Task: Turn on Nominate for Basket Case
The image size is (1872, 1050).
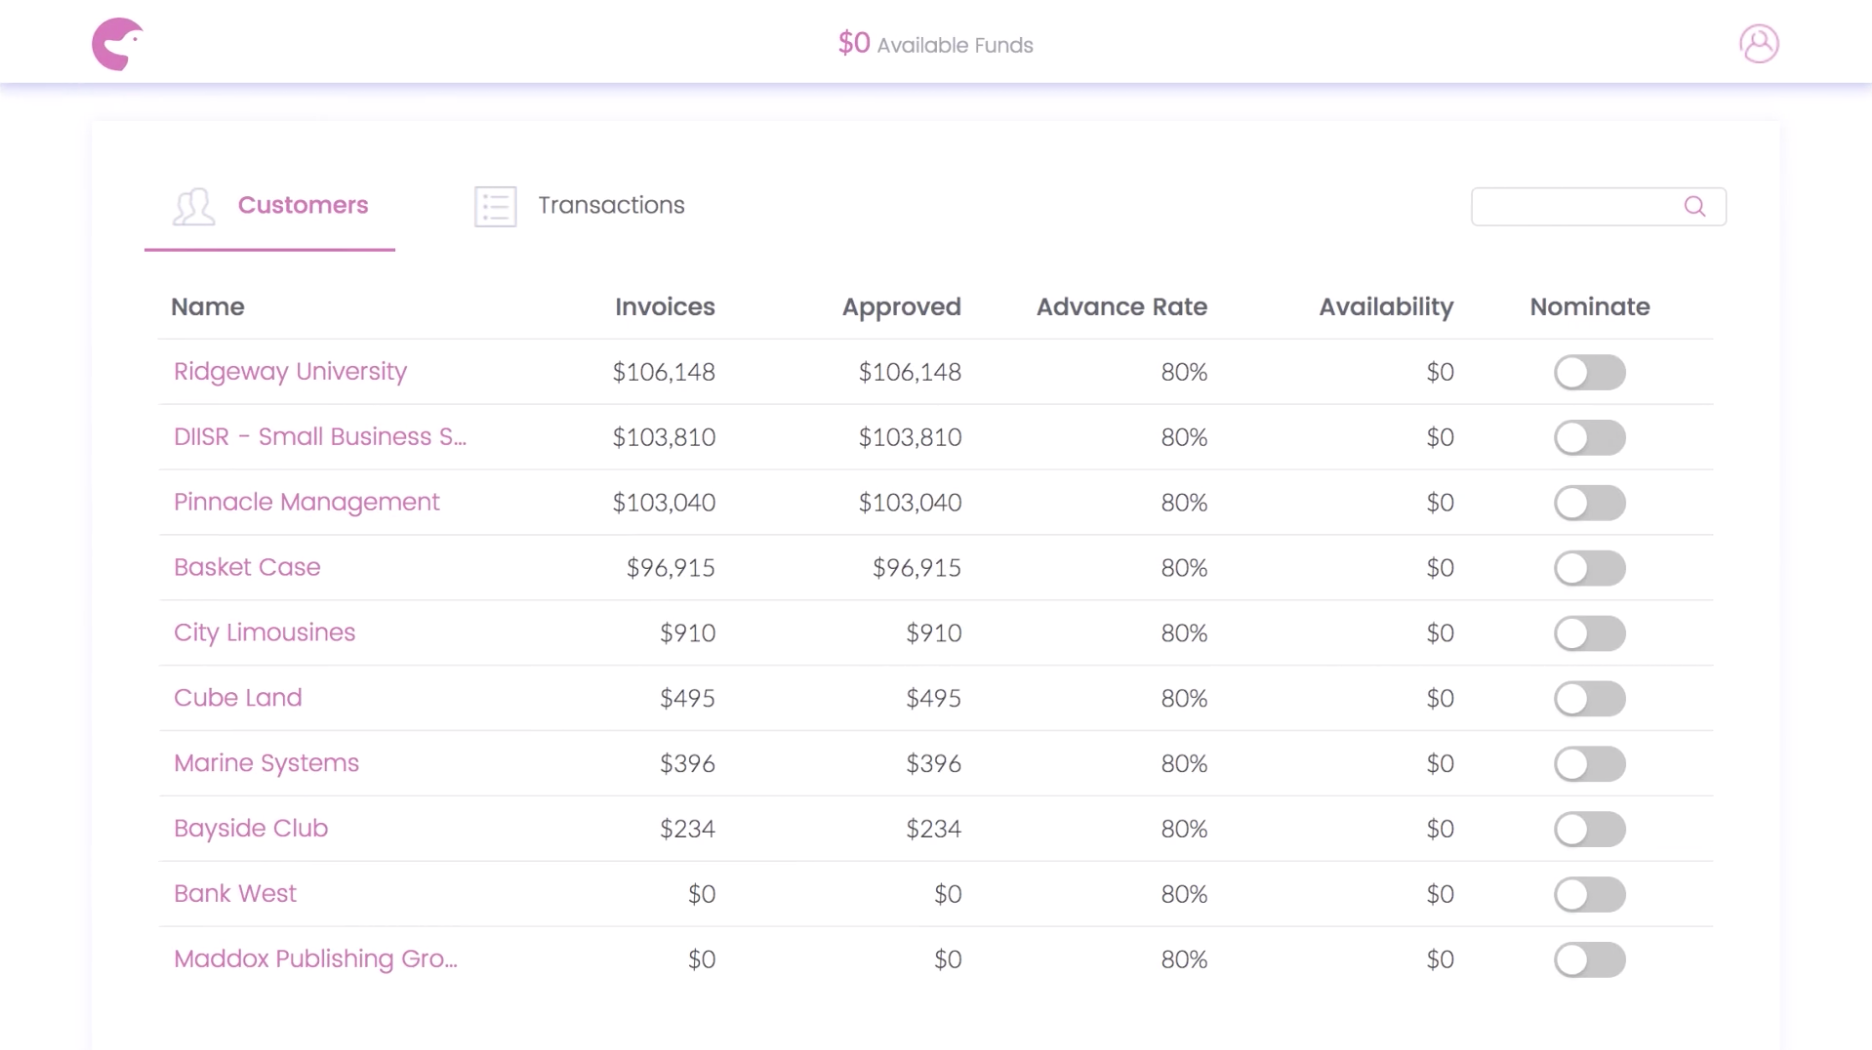Action: pos(1589,568)
